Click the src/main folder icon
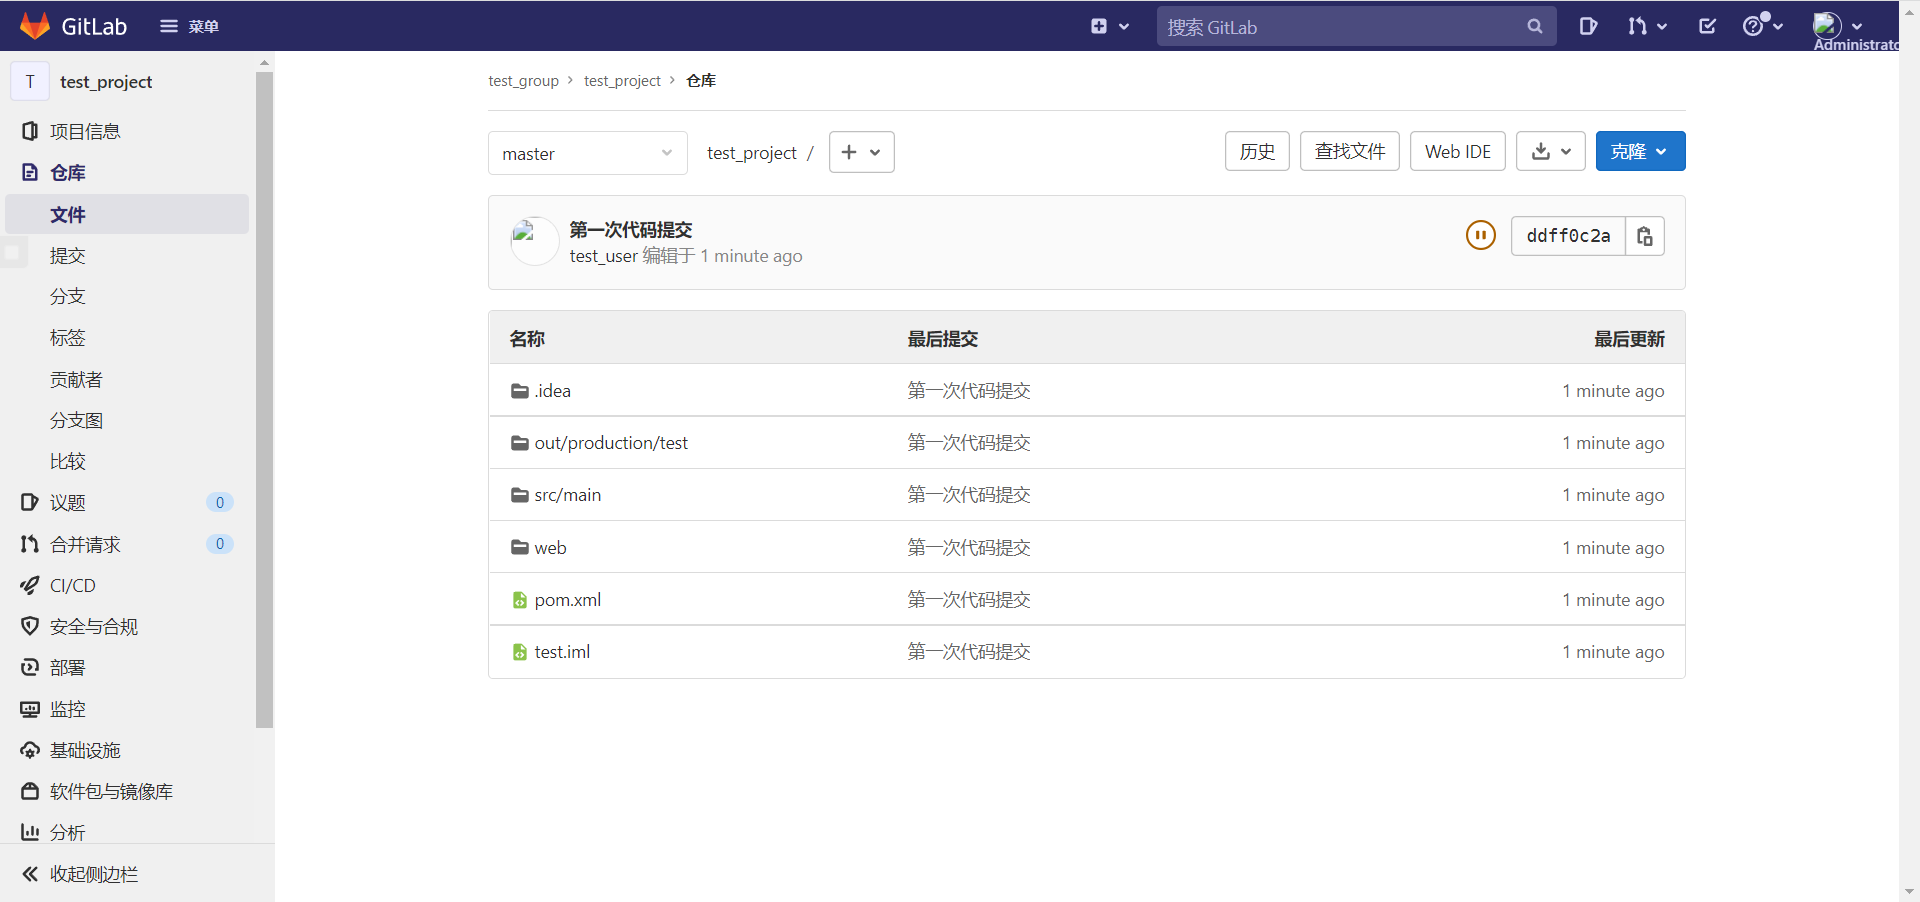 point(519,495)
